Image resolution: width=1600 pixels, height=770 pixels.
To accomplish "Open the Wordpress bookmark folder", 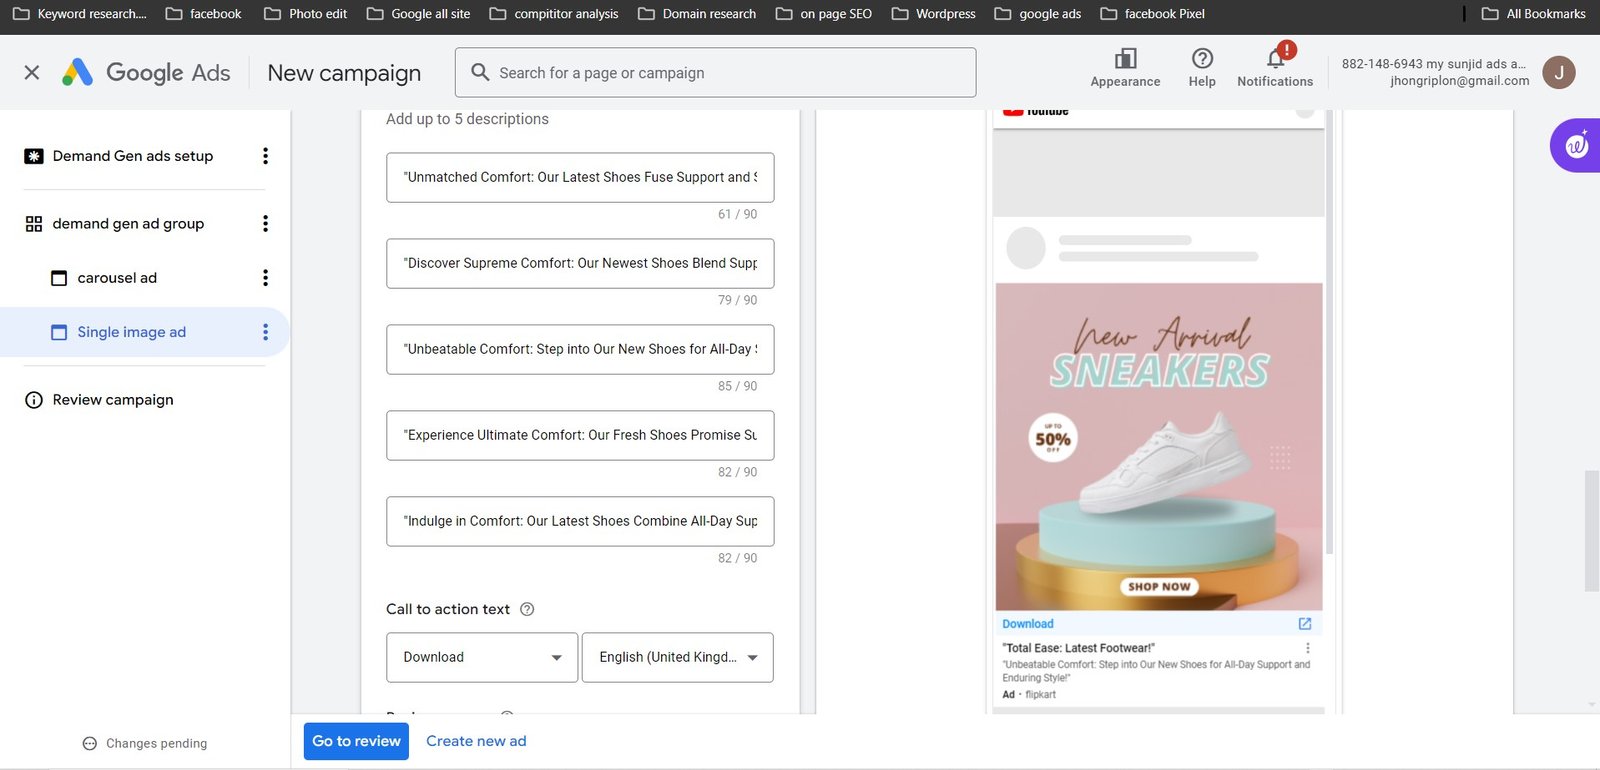I will pos(933,14).
